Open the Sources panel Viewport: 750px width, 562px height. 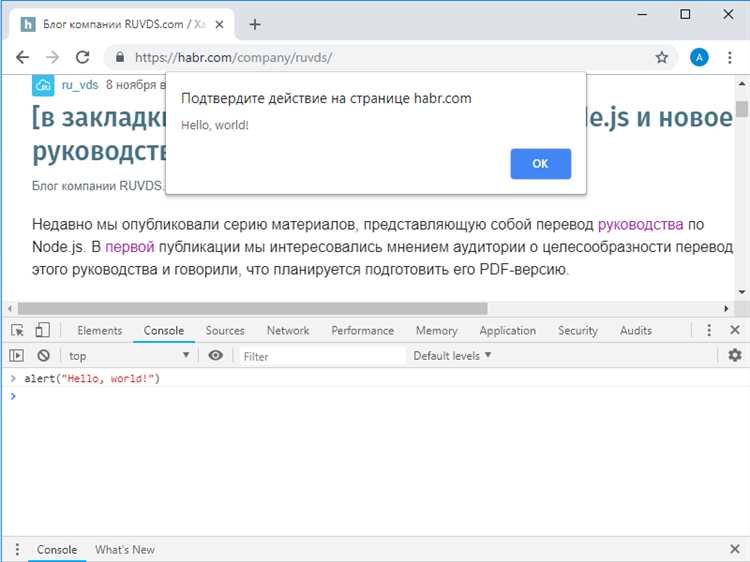coord(225,331)
